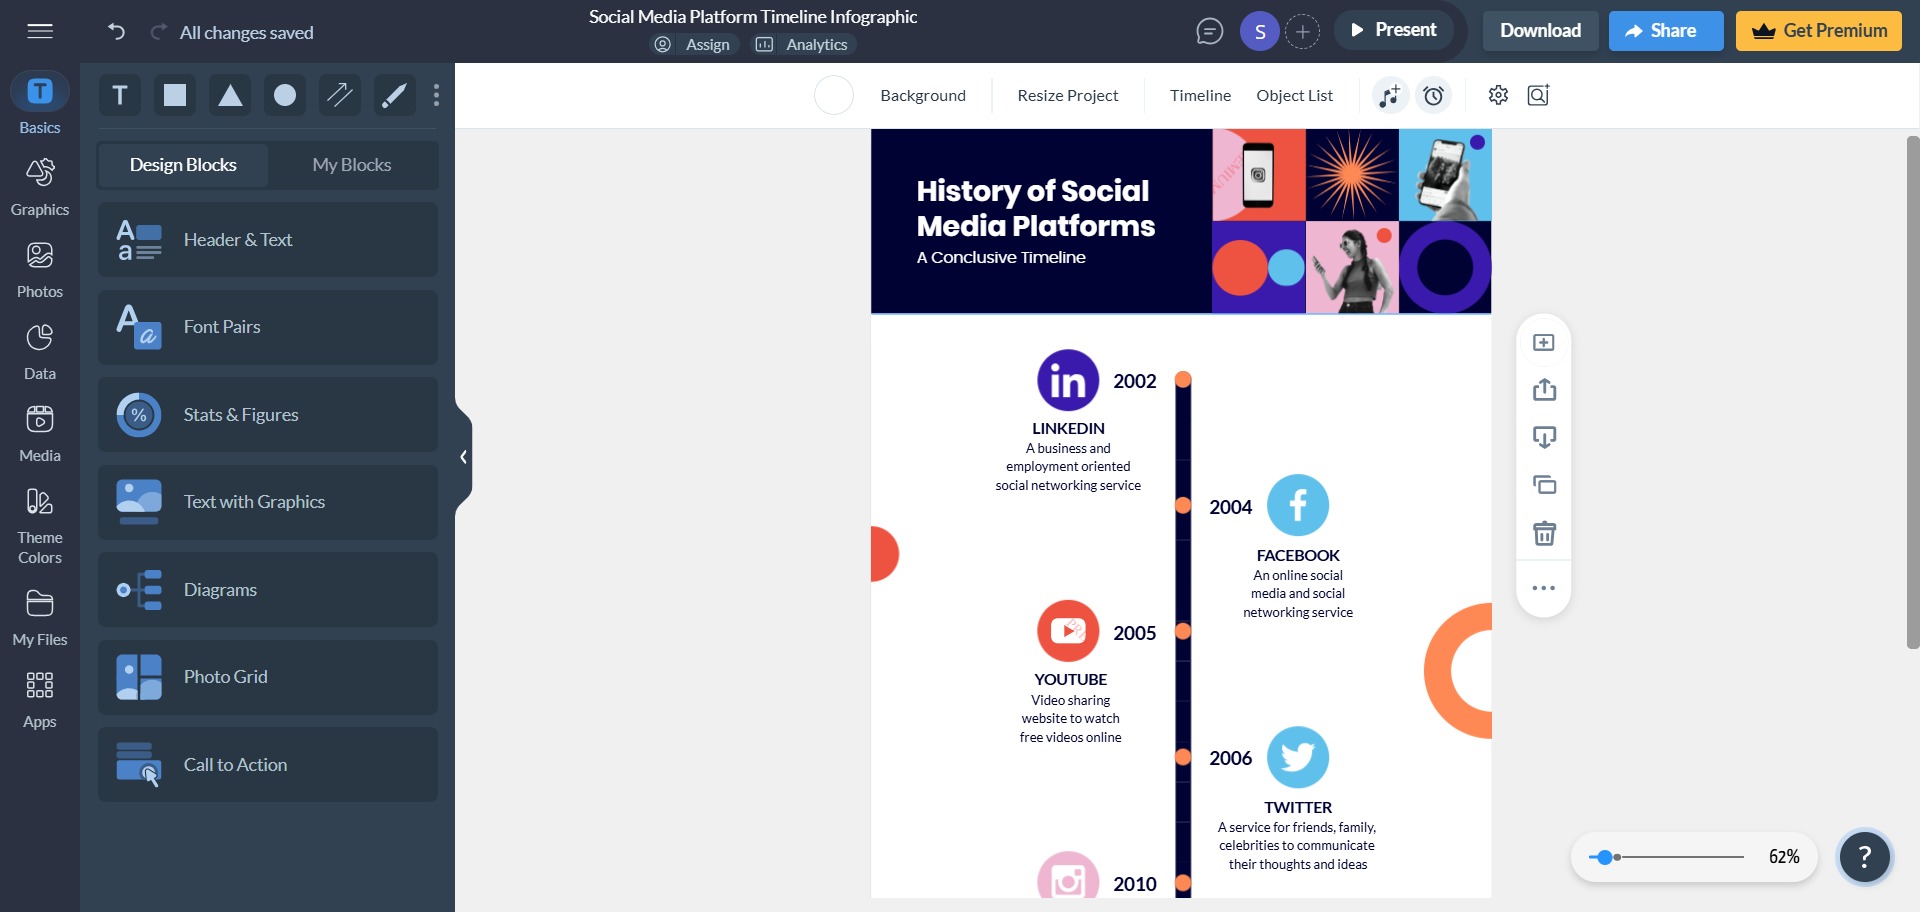This screenshot has height=912, width=1920.
Task: Select the arrow line tool
Action: click(x=340, y=95)
